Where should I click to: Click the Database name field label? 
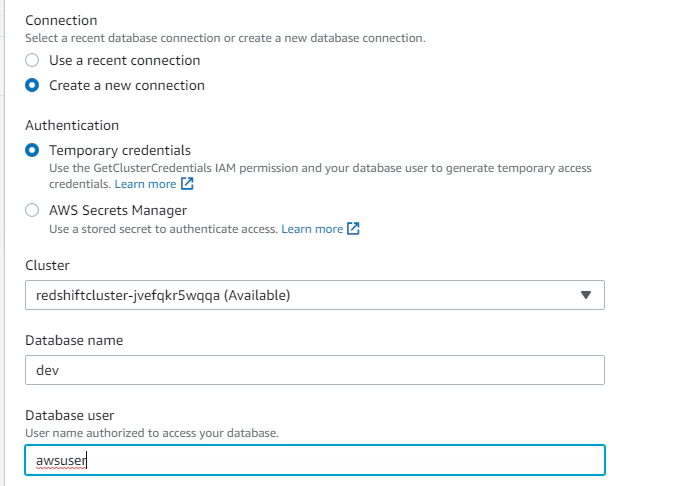[74, 340]
